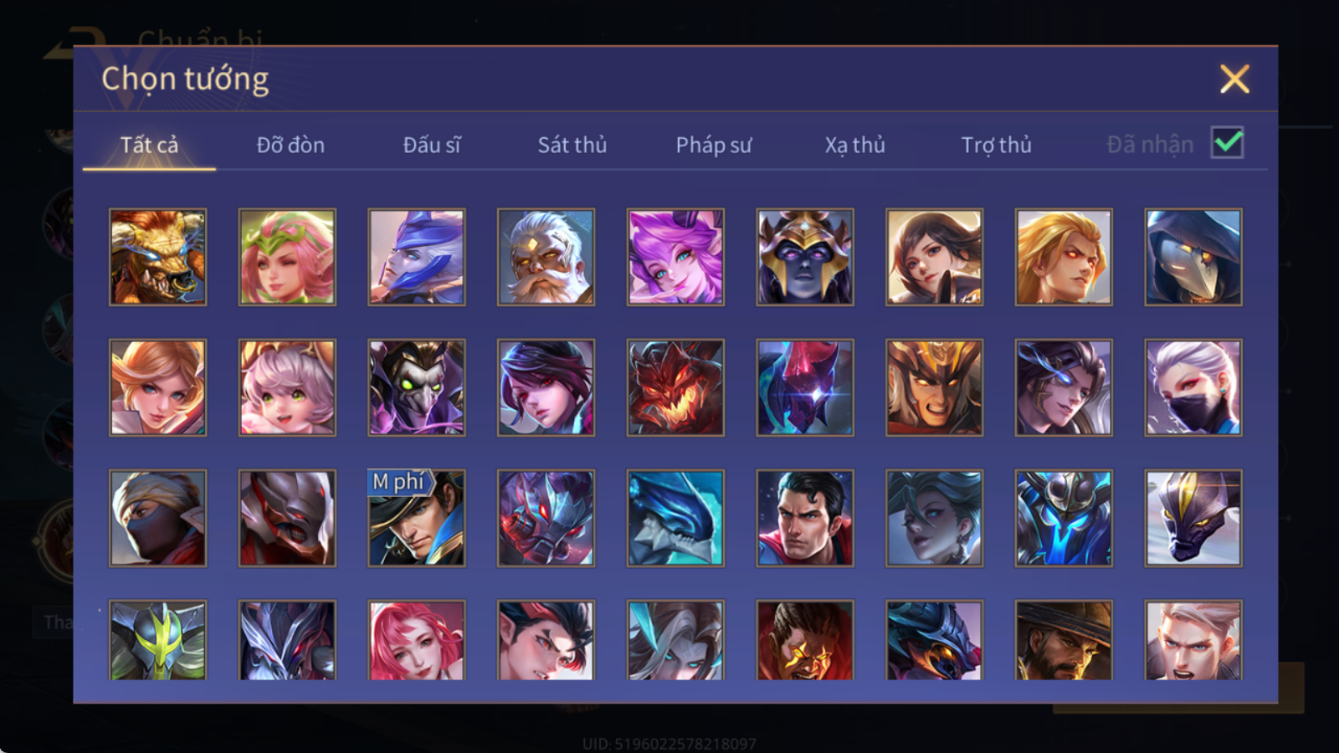Select the white-bearded old man hero
Image resolution: width=1339 pixels, height=753 pixels.
(546, 257)
